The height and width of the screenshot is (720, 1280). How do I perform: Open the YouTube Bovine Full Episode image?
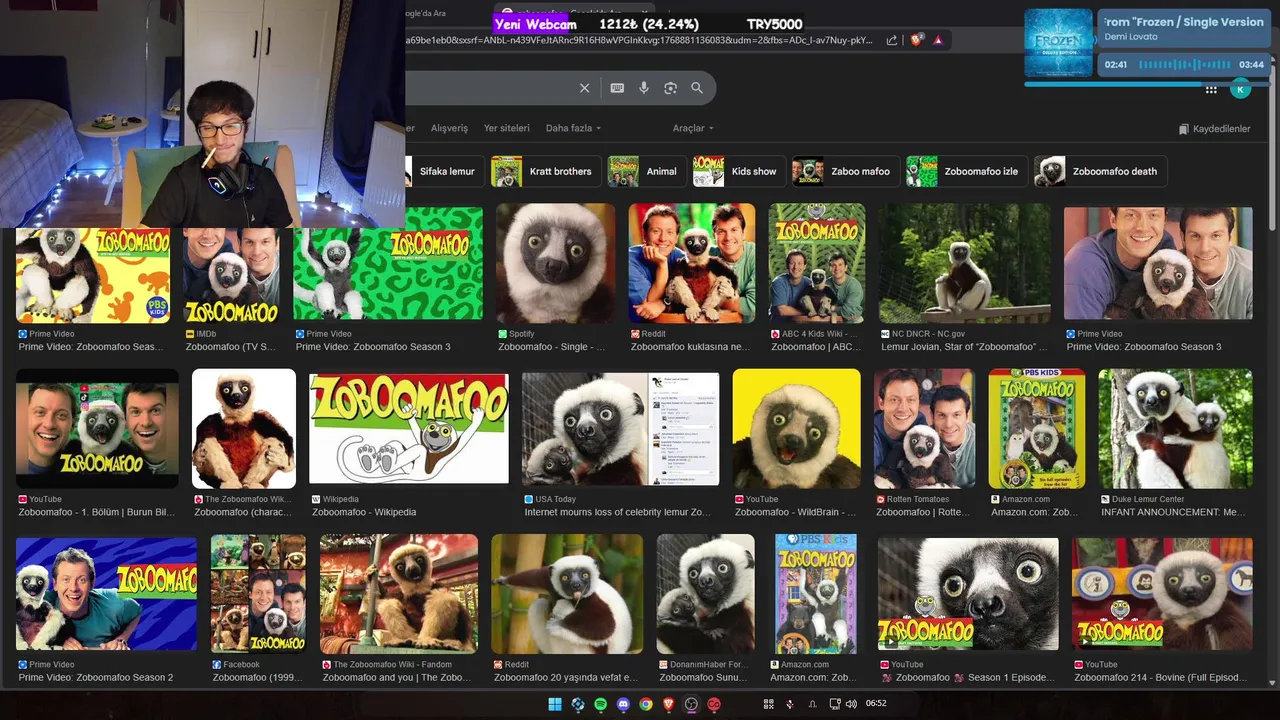pos(1162,594)
